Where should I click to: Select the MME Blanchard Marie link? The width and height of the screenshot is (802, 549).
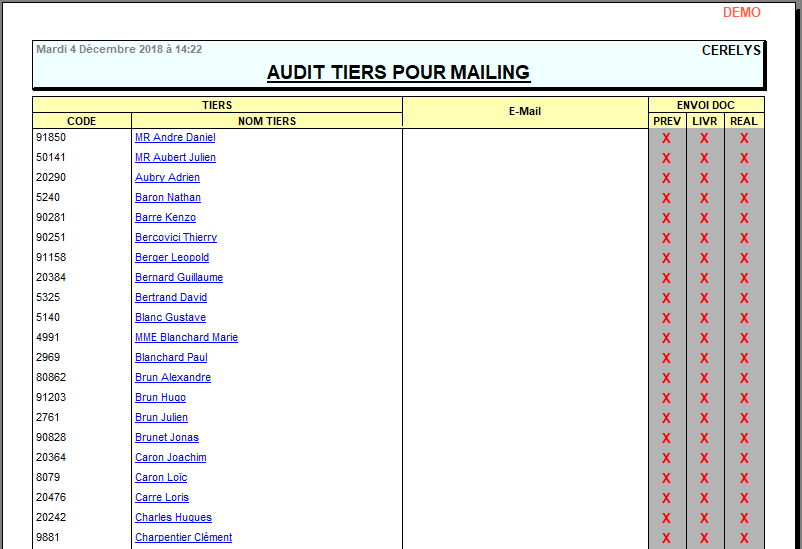(186, 338)
